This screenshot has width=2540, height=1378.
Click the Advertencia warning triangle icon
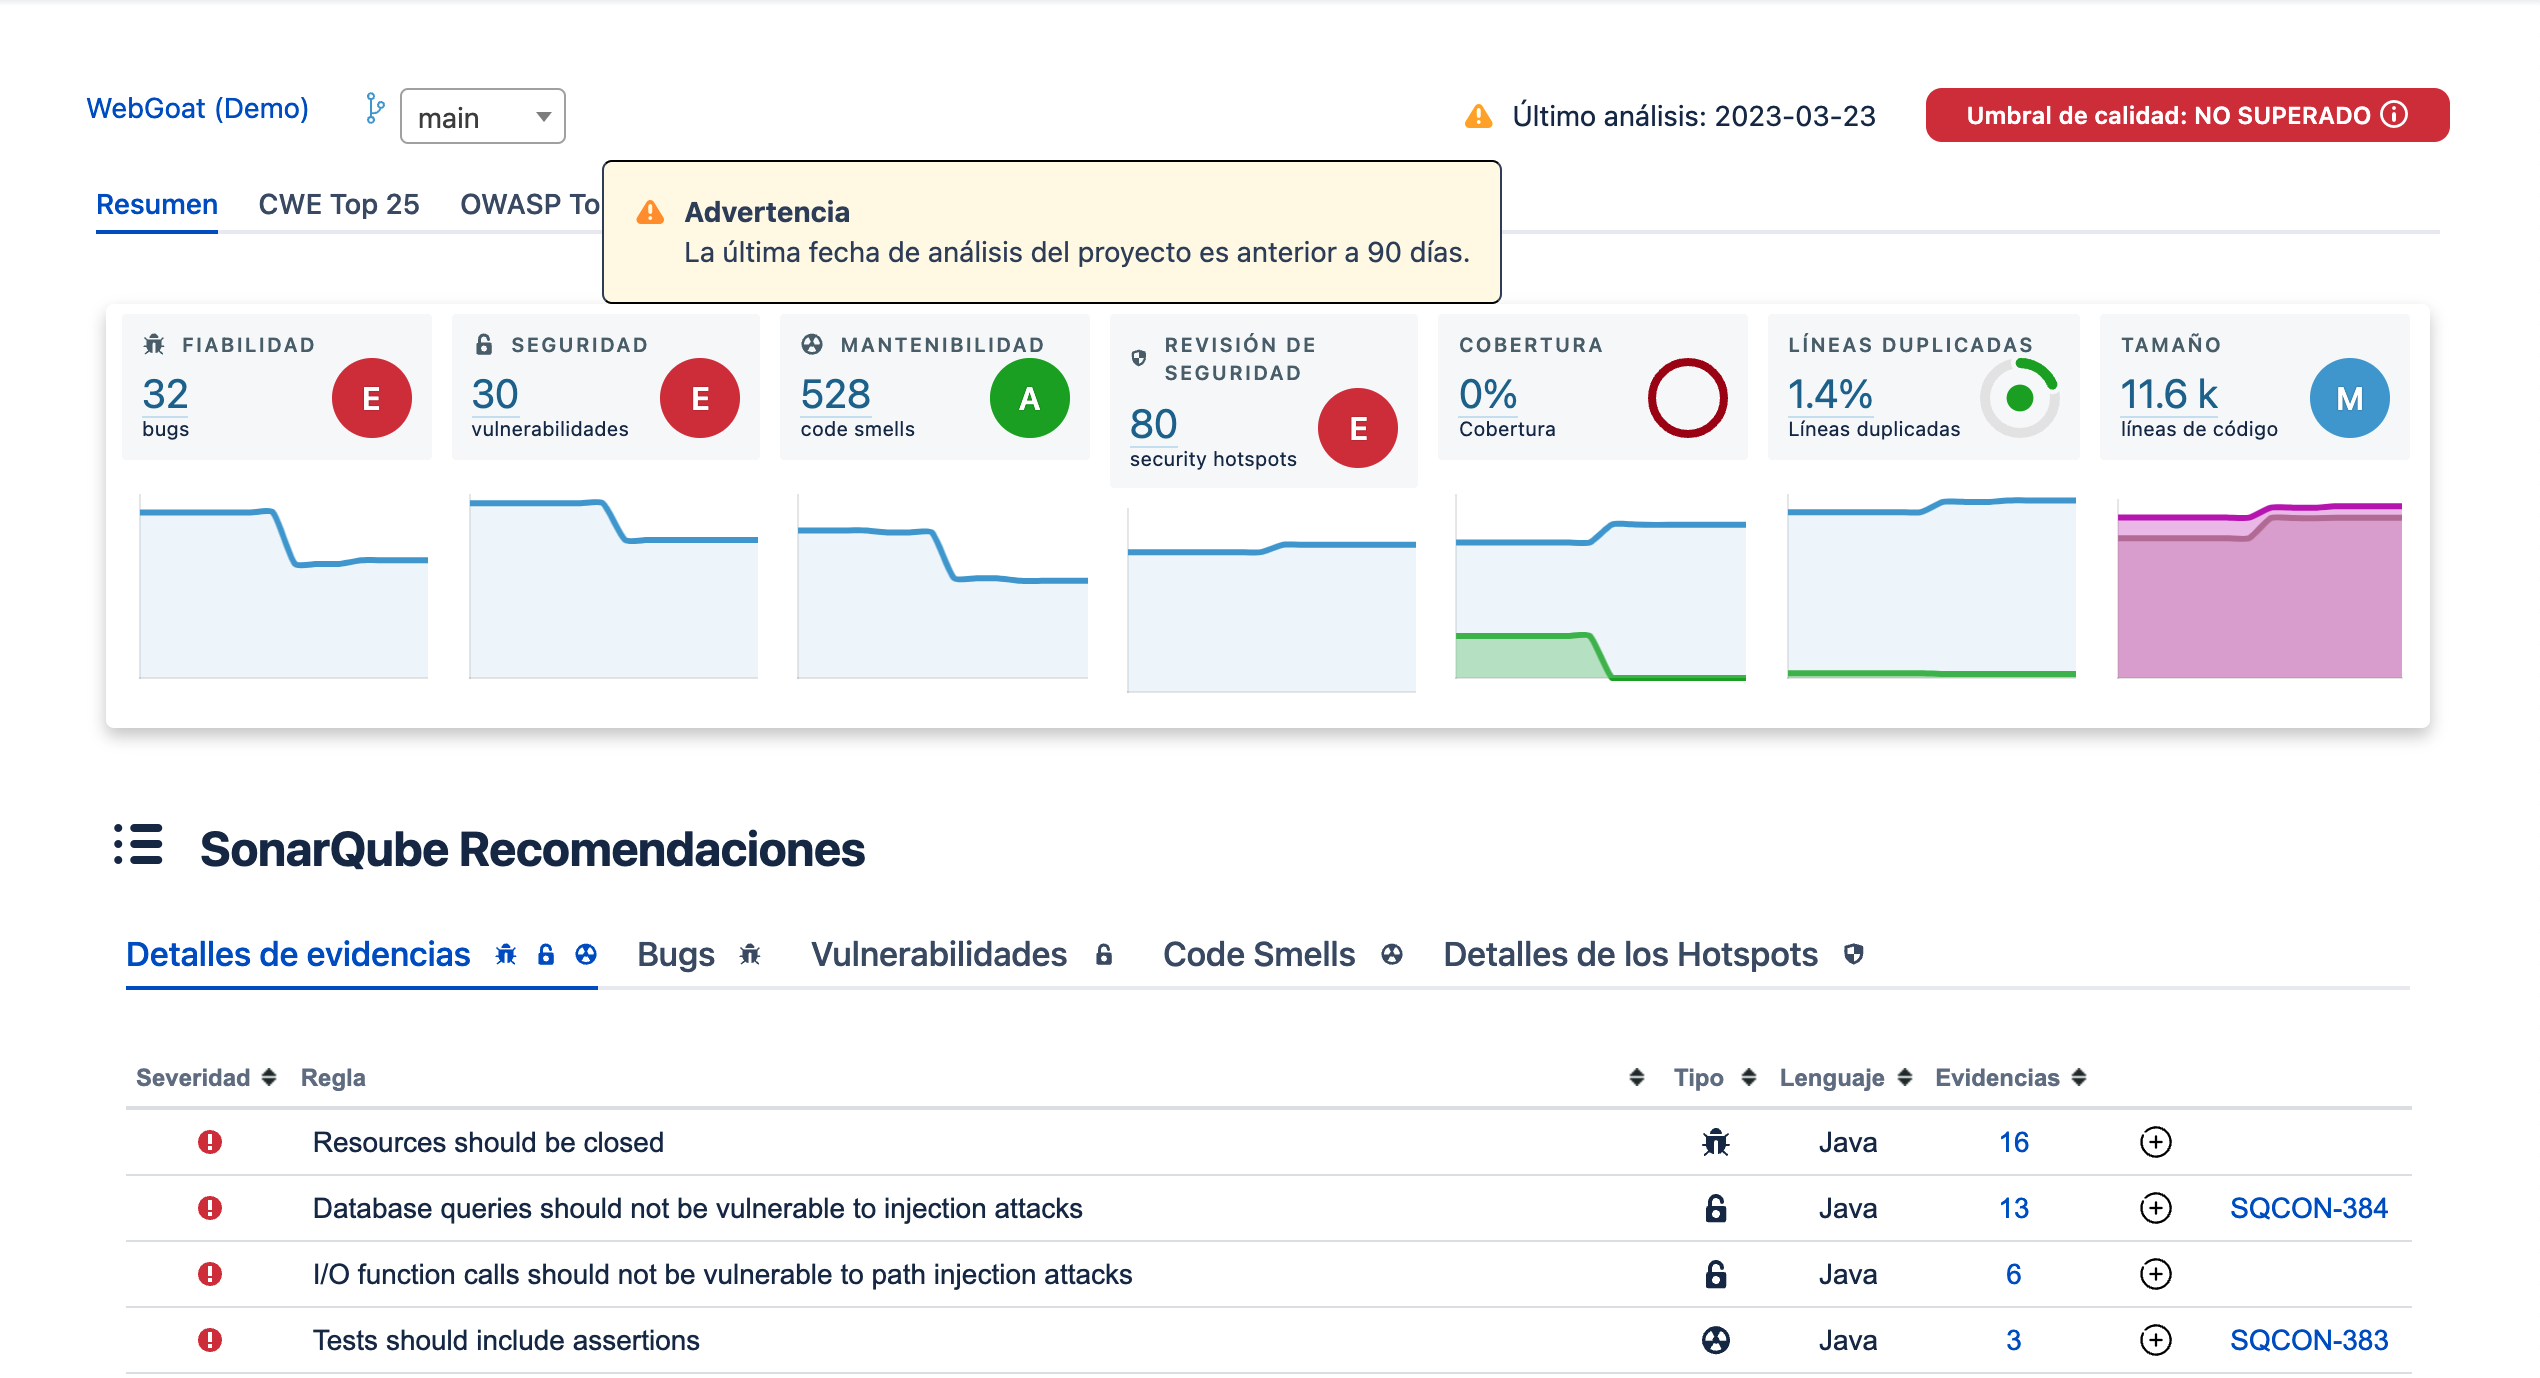tap(650, 212)
